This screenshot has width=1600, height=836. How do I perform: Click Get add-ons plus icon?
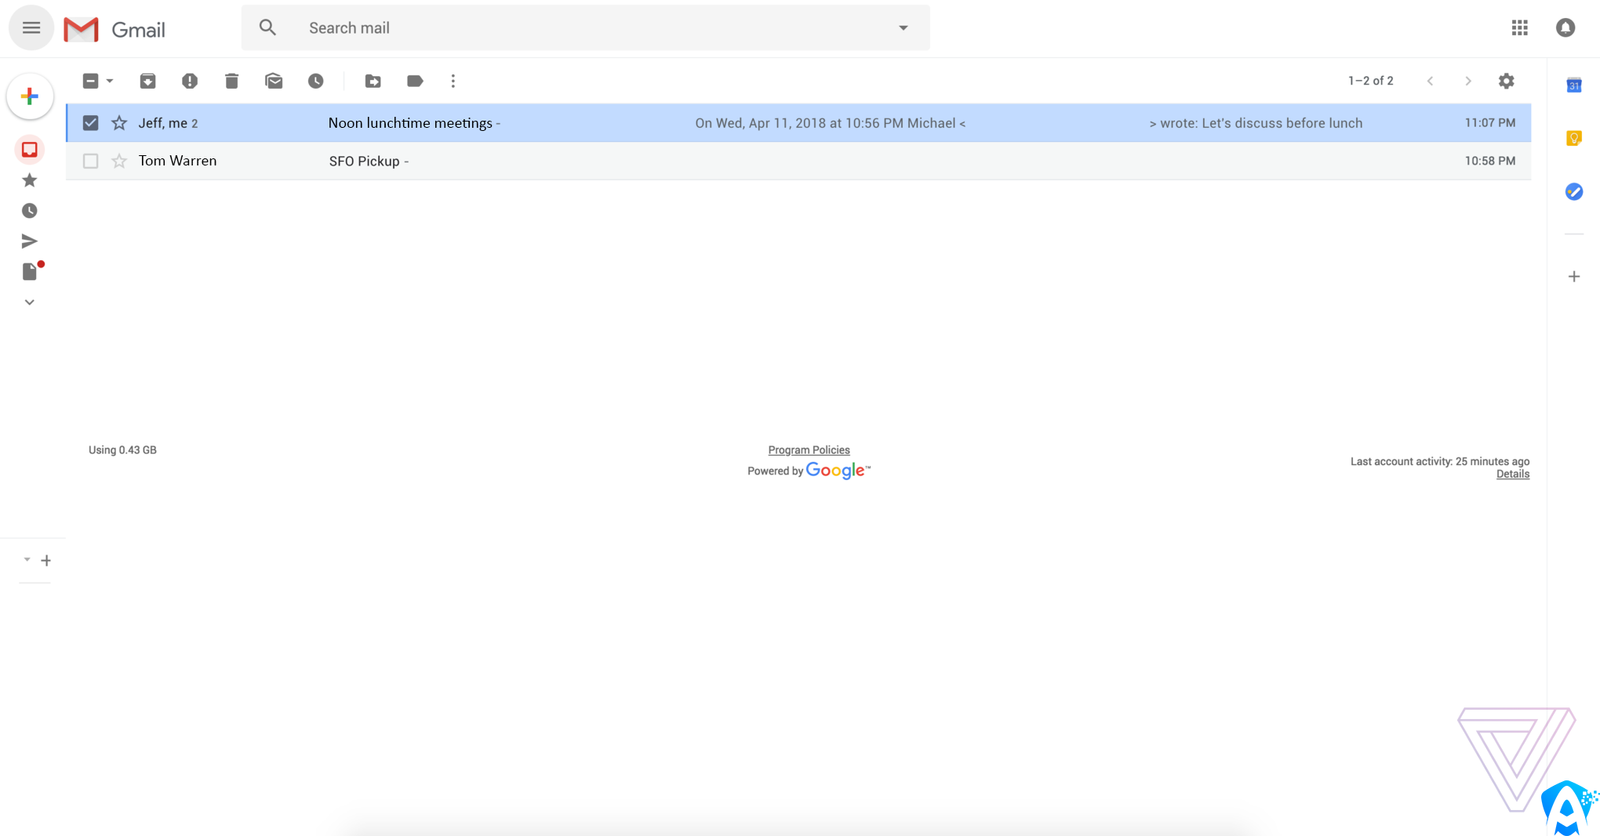click(1574, 276)
